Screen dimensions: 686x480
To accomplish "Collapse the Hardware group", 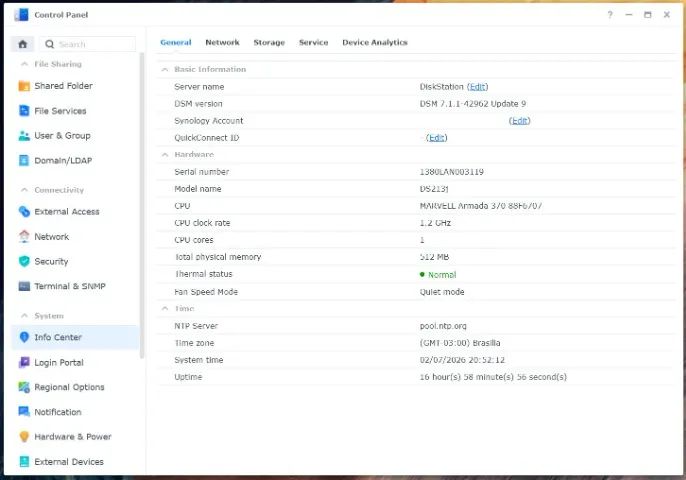I will (164, 154).
